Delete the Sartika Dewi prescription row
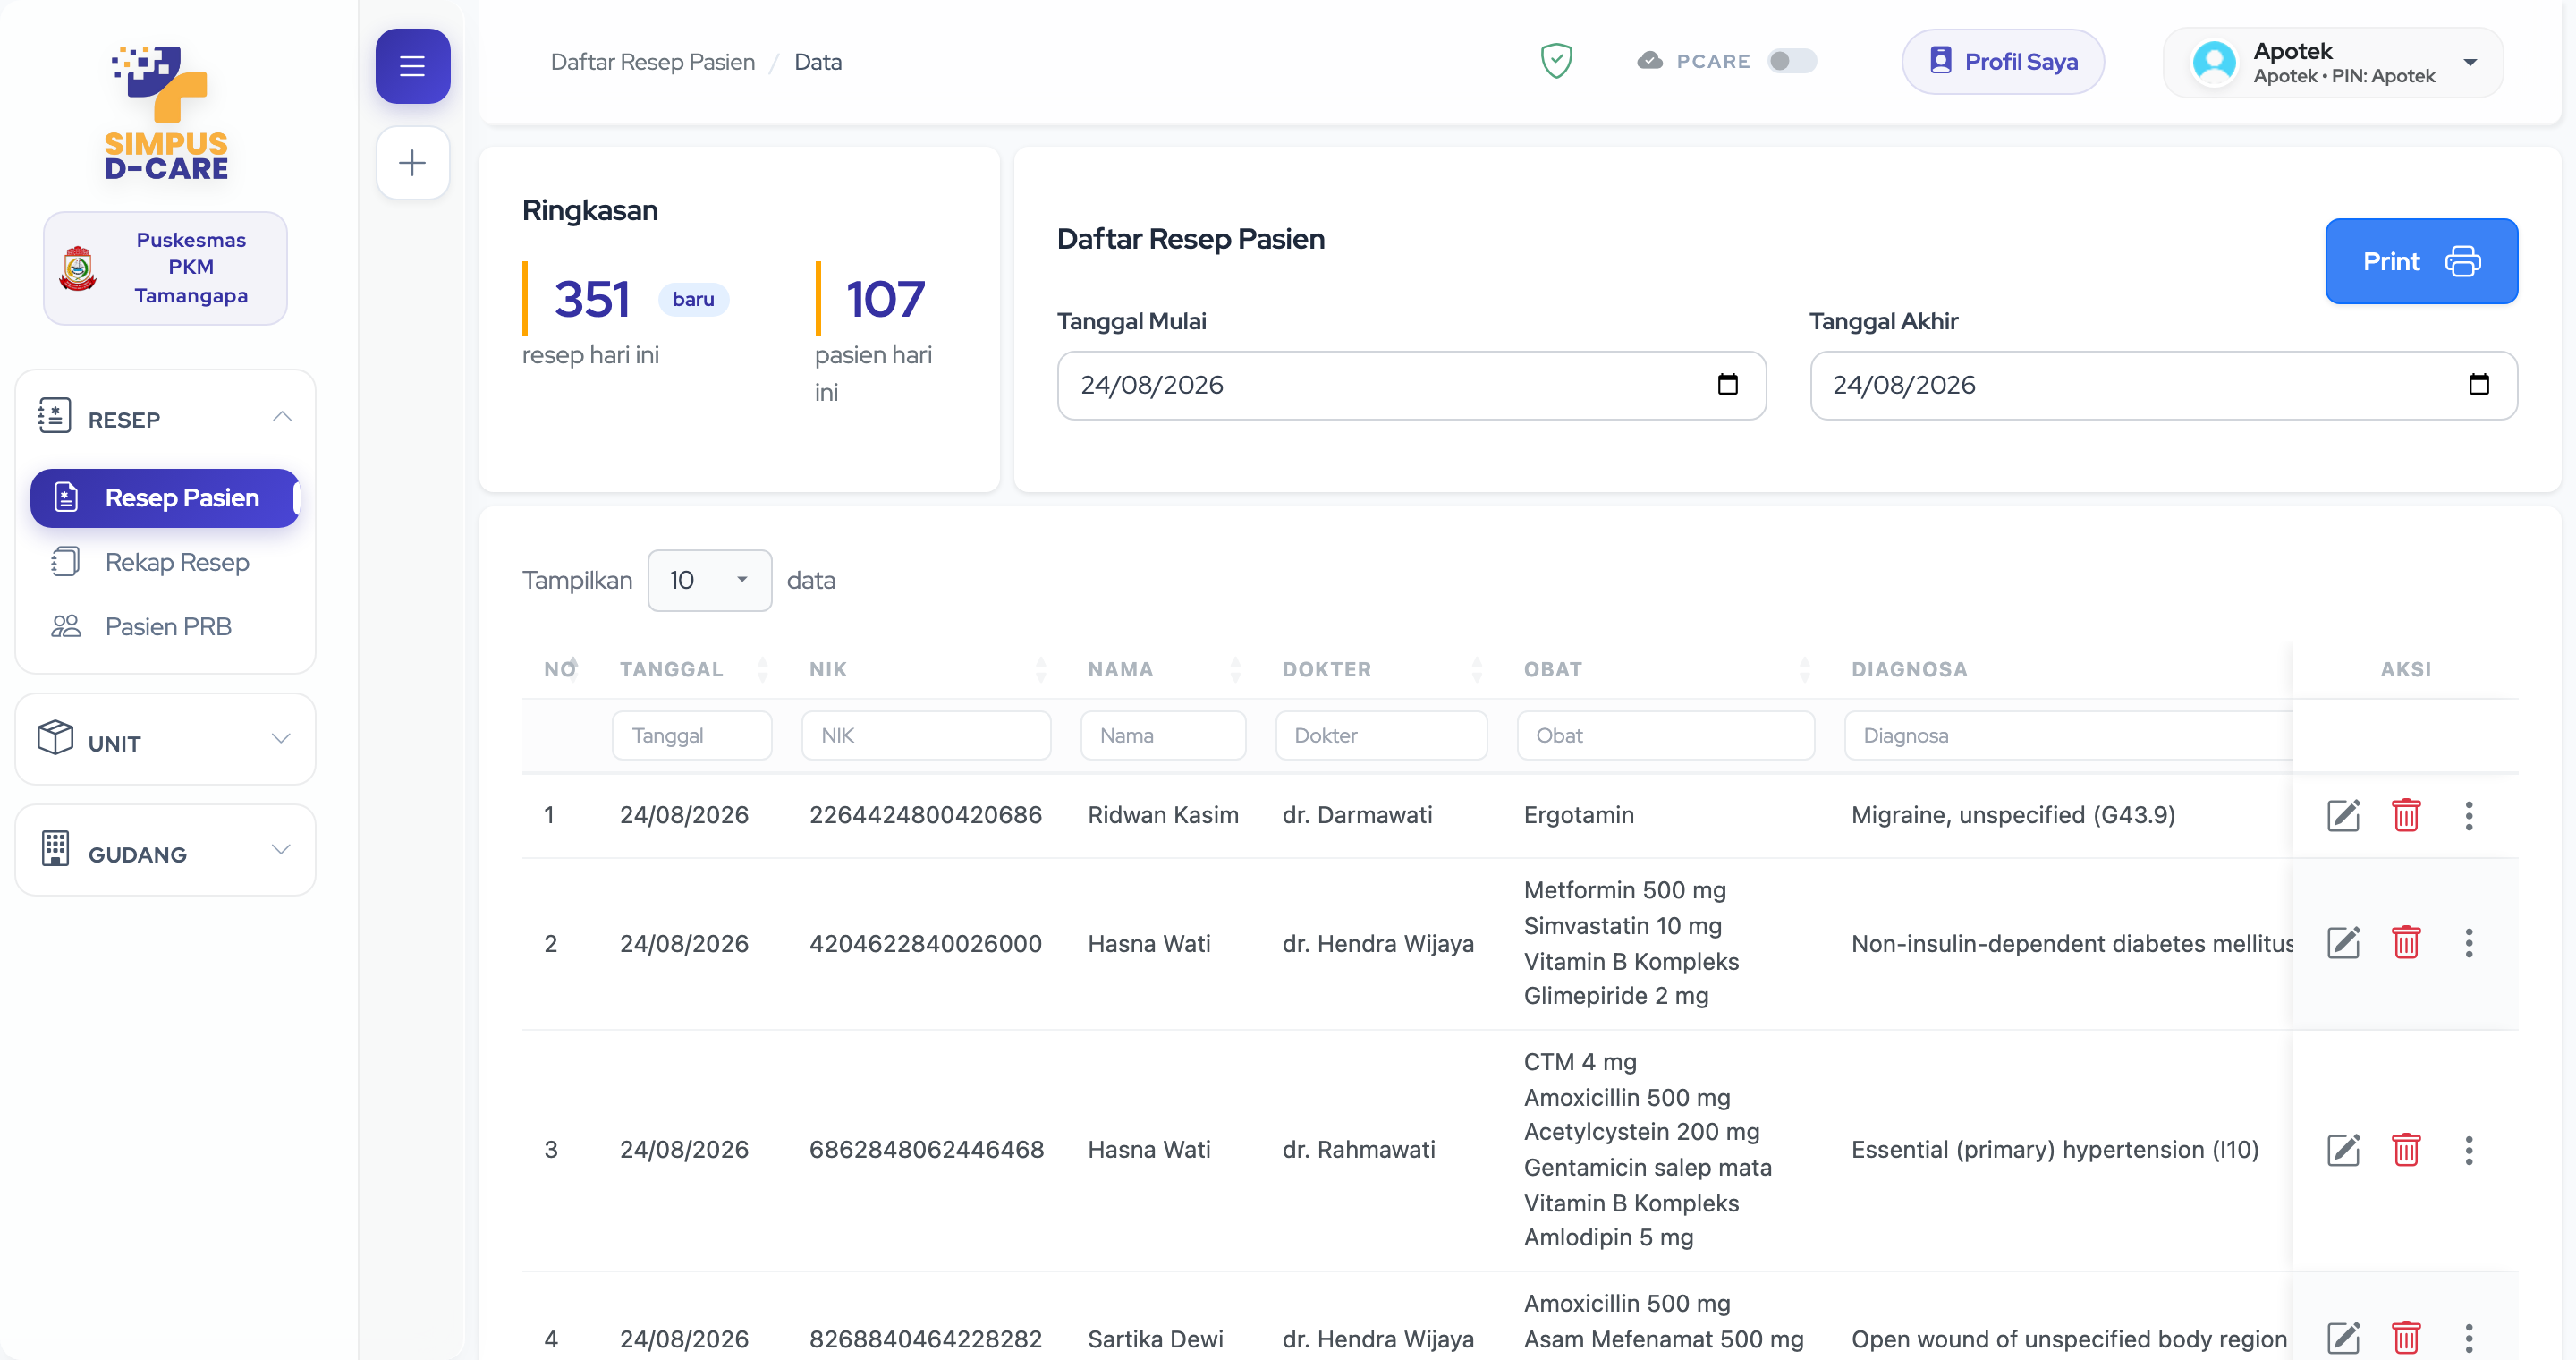 click(2405, 1338)
